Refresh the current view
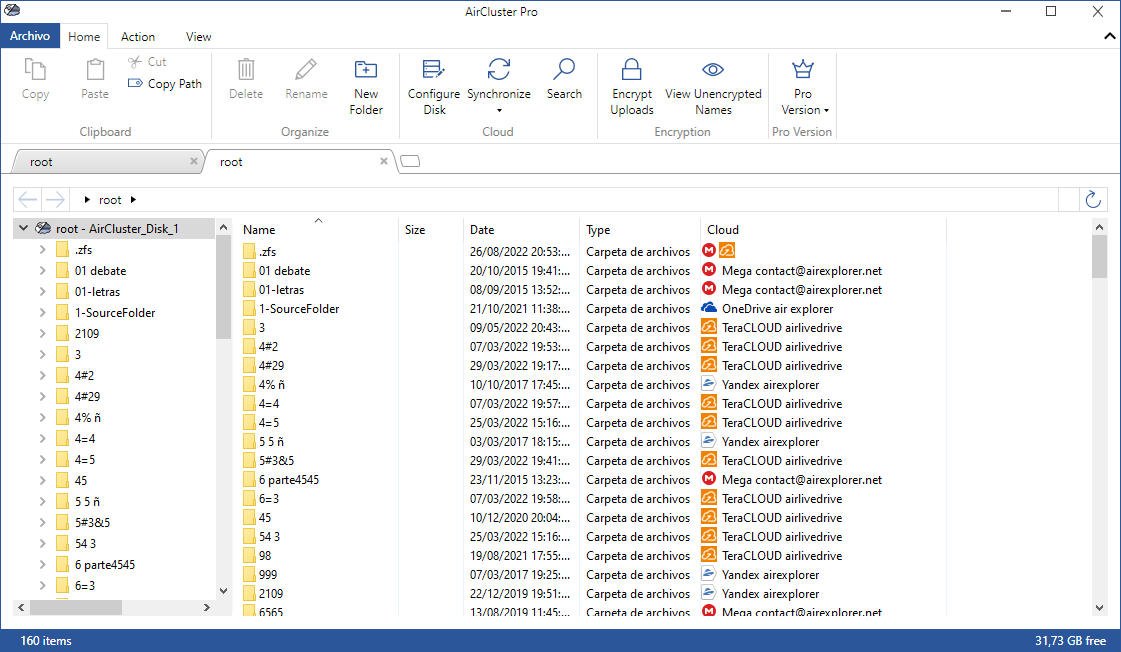1121x652 pixels. [1092, 199]
